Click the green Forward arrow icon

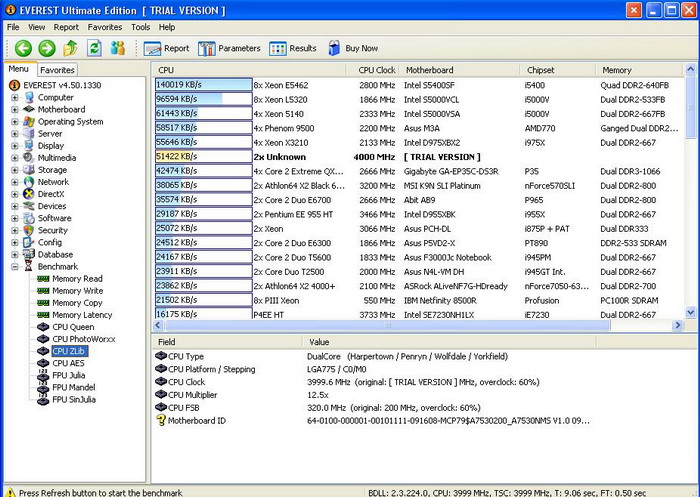click(x=46, y=48)
